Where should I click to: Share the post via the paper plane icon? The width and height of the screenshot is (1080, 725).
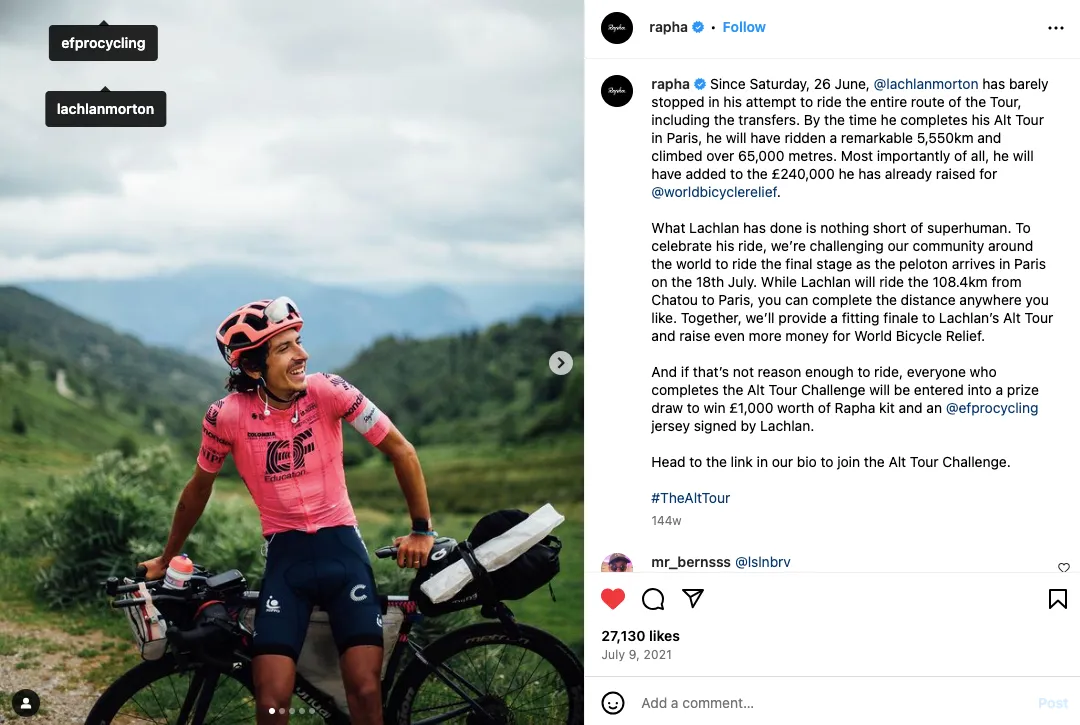tap(692, 598)
